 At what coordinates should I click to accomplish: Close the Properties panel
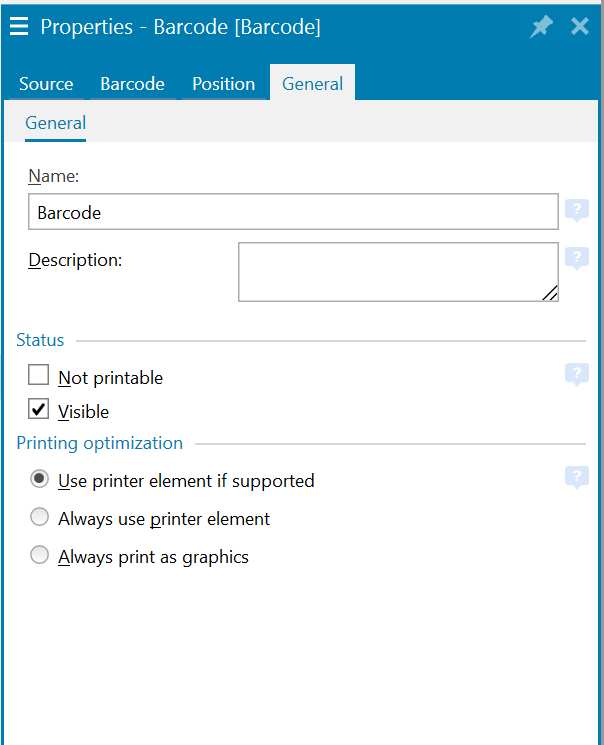tap(580, 27)
